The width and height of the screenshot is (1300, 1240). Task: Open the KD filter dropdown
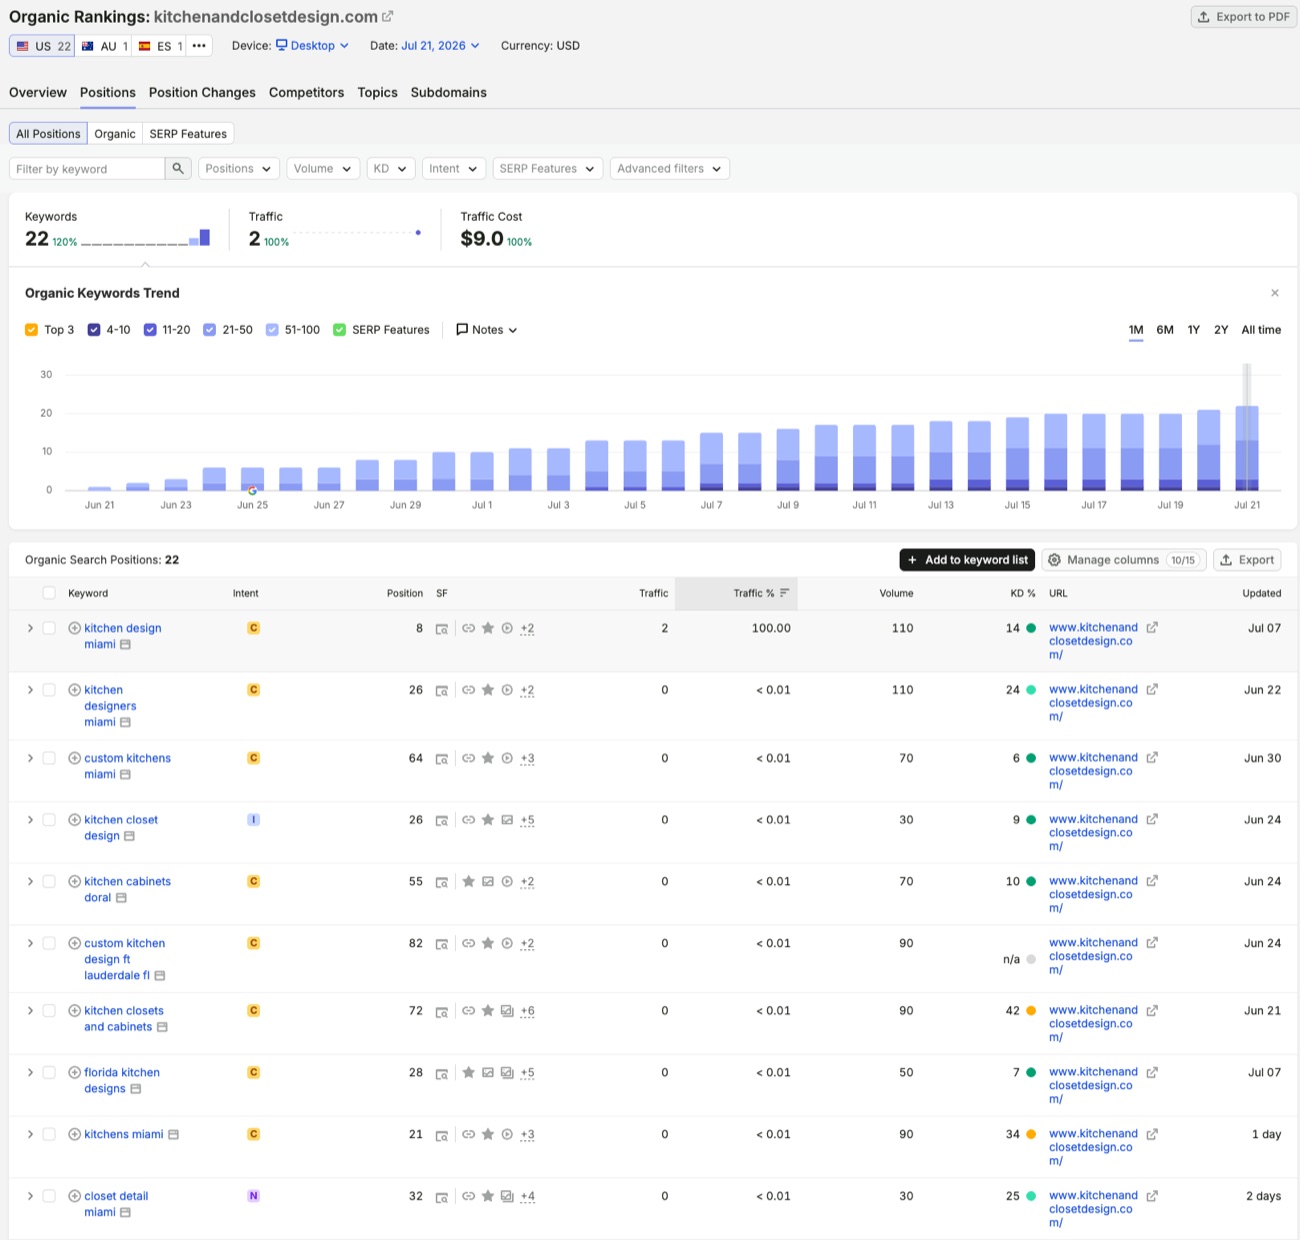click(x=391, y=169)
